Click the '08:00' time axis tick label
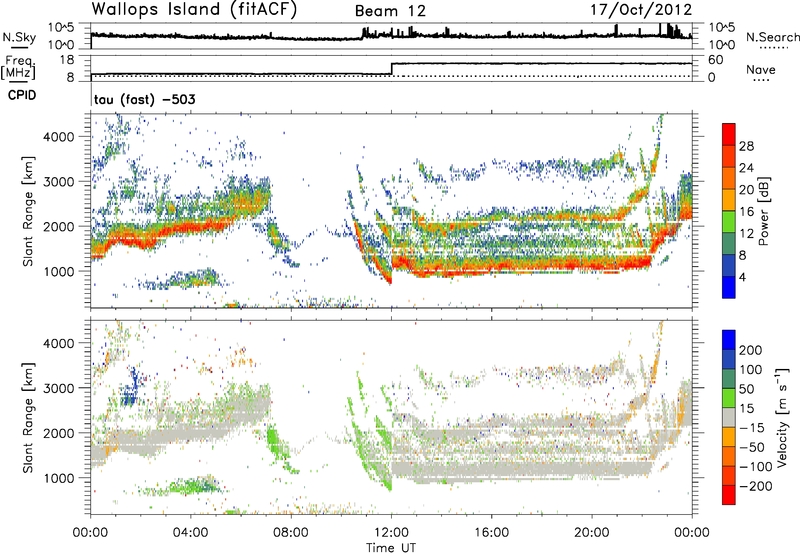The image size is (800, 554). click(291, 533)
